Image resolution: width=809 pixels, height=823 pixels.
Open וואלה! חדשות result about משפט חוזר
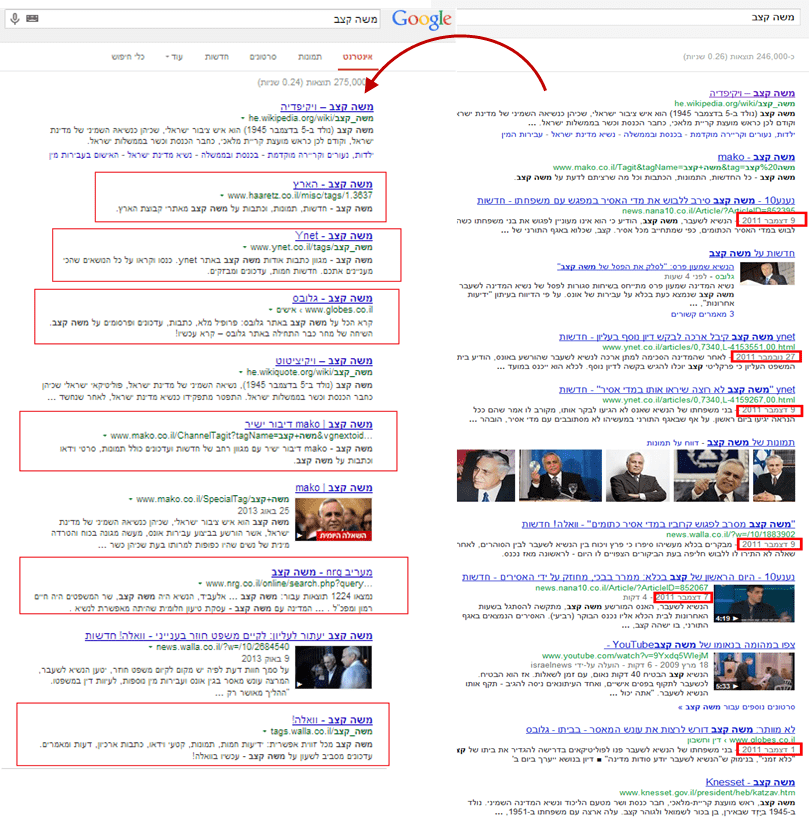pyautogui.click(x=228, y=636)
